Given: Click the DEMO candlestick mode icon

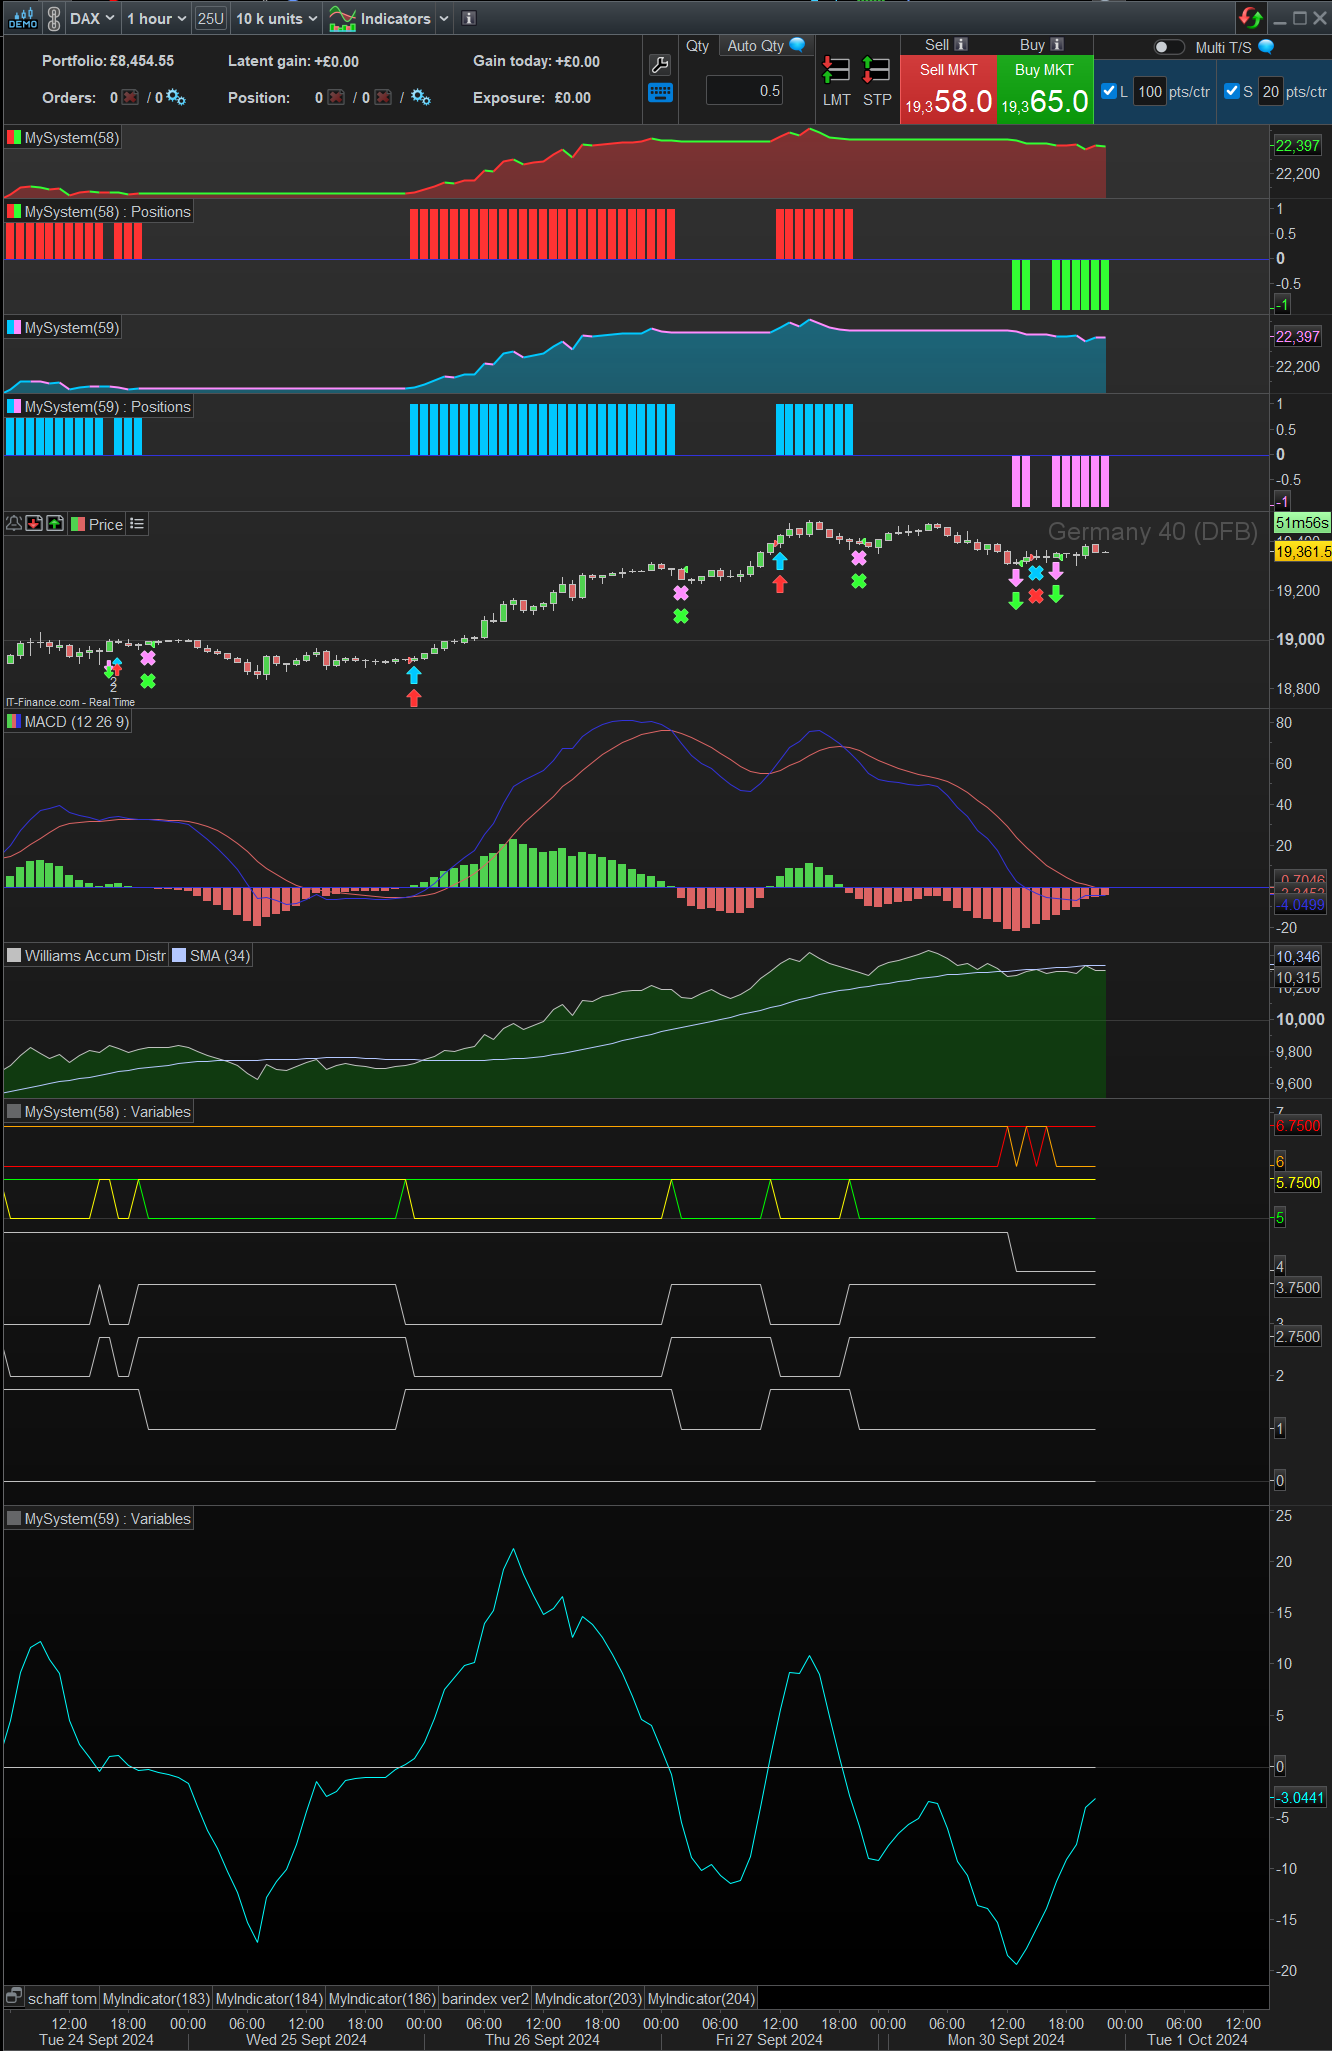Looking at the screenshot, I should click(22, 18).
